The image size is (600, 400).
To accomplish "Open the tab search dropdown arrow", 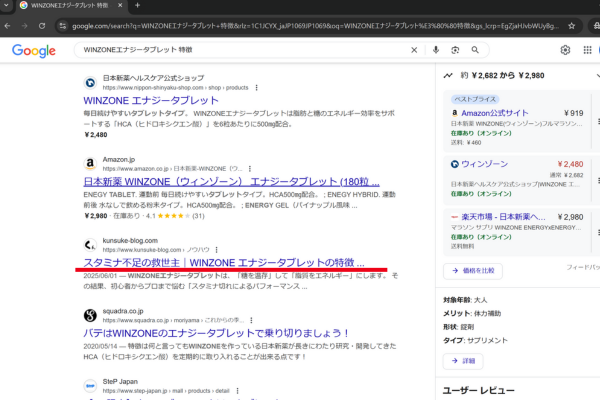I will click(x=6, y=5).
